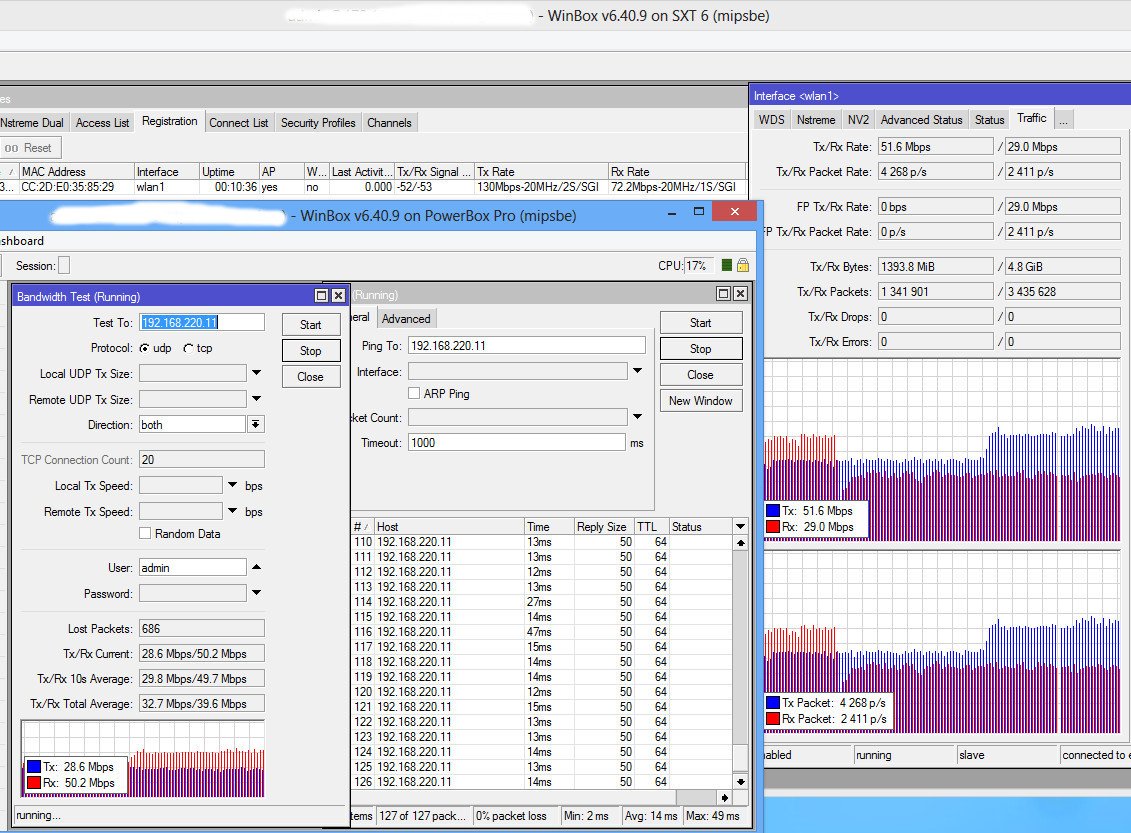
Task: Click the red Rx swatch in Bandwidth Test graph
Action: pos(33,783)
